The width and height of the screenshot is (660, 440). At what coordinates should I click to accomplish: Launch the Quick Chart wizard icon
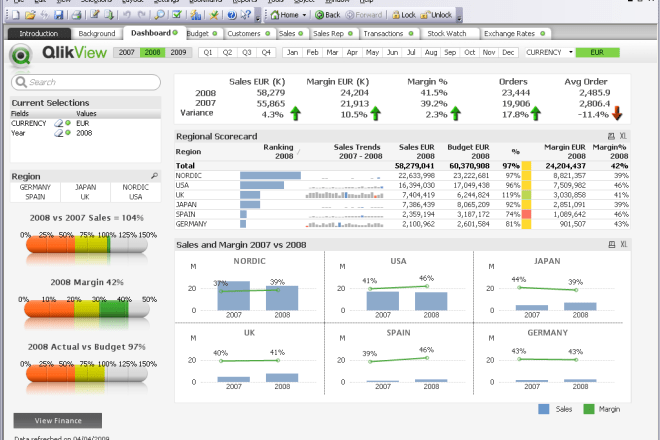tap(196, 15)
